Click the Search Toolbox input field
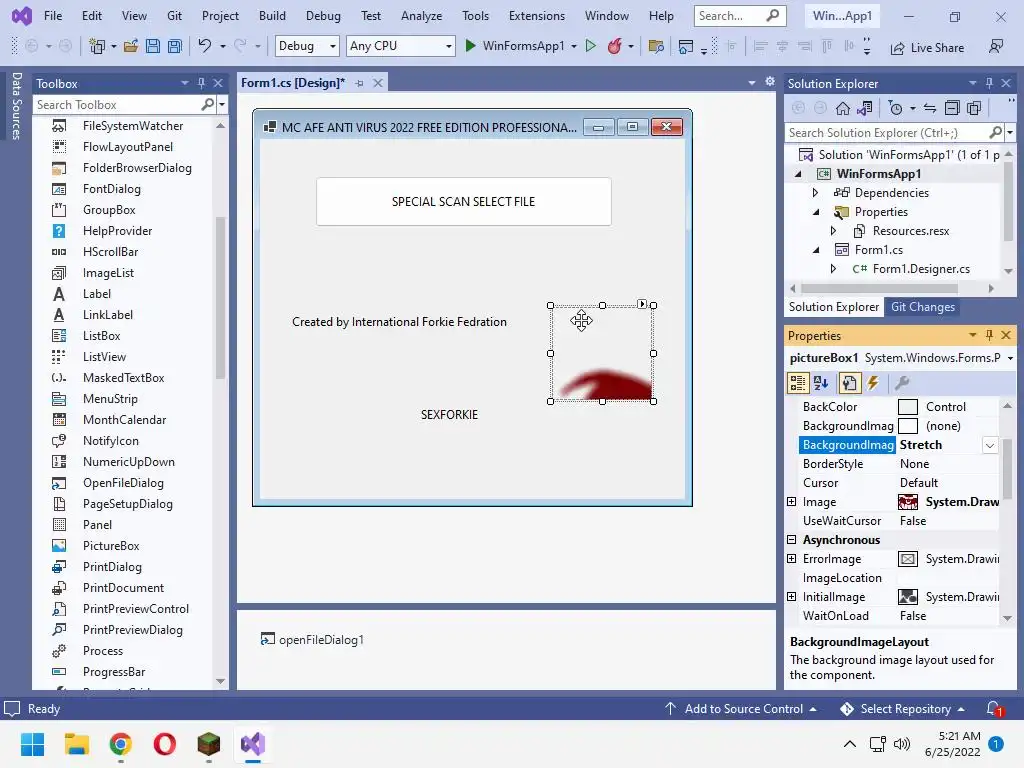The width and height of the screenshot is (1024, 768). 118,104
